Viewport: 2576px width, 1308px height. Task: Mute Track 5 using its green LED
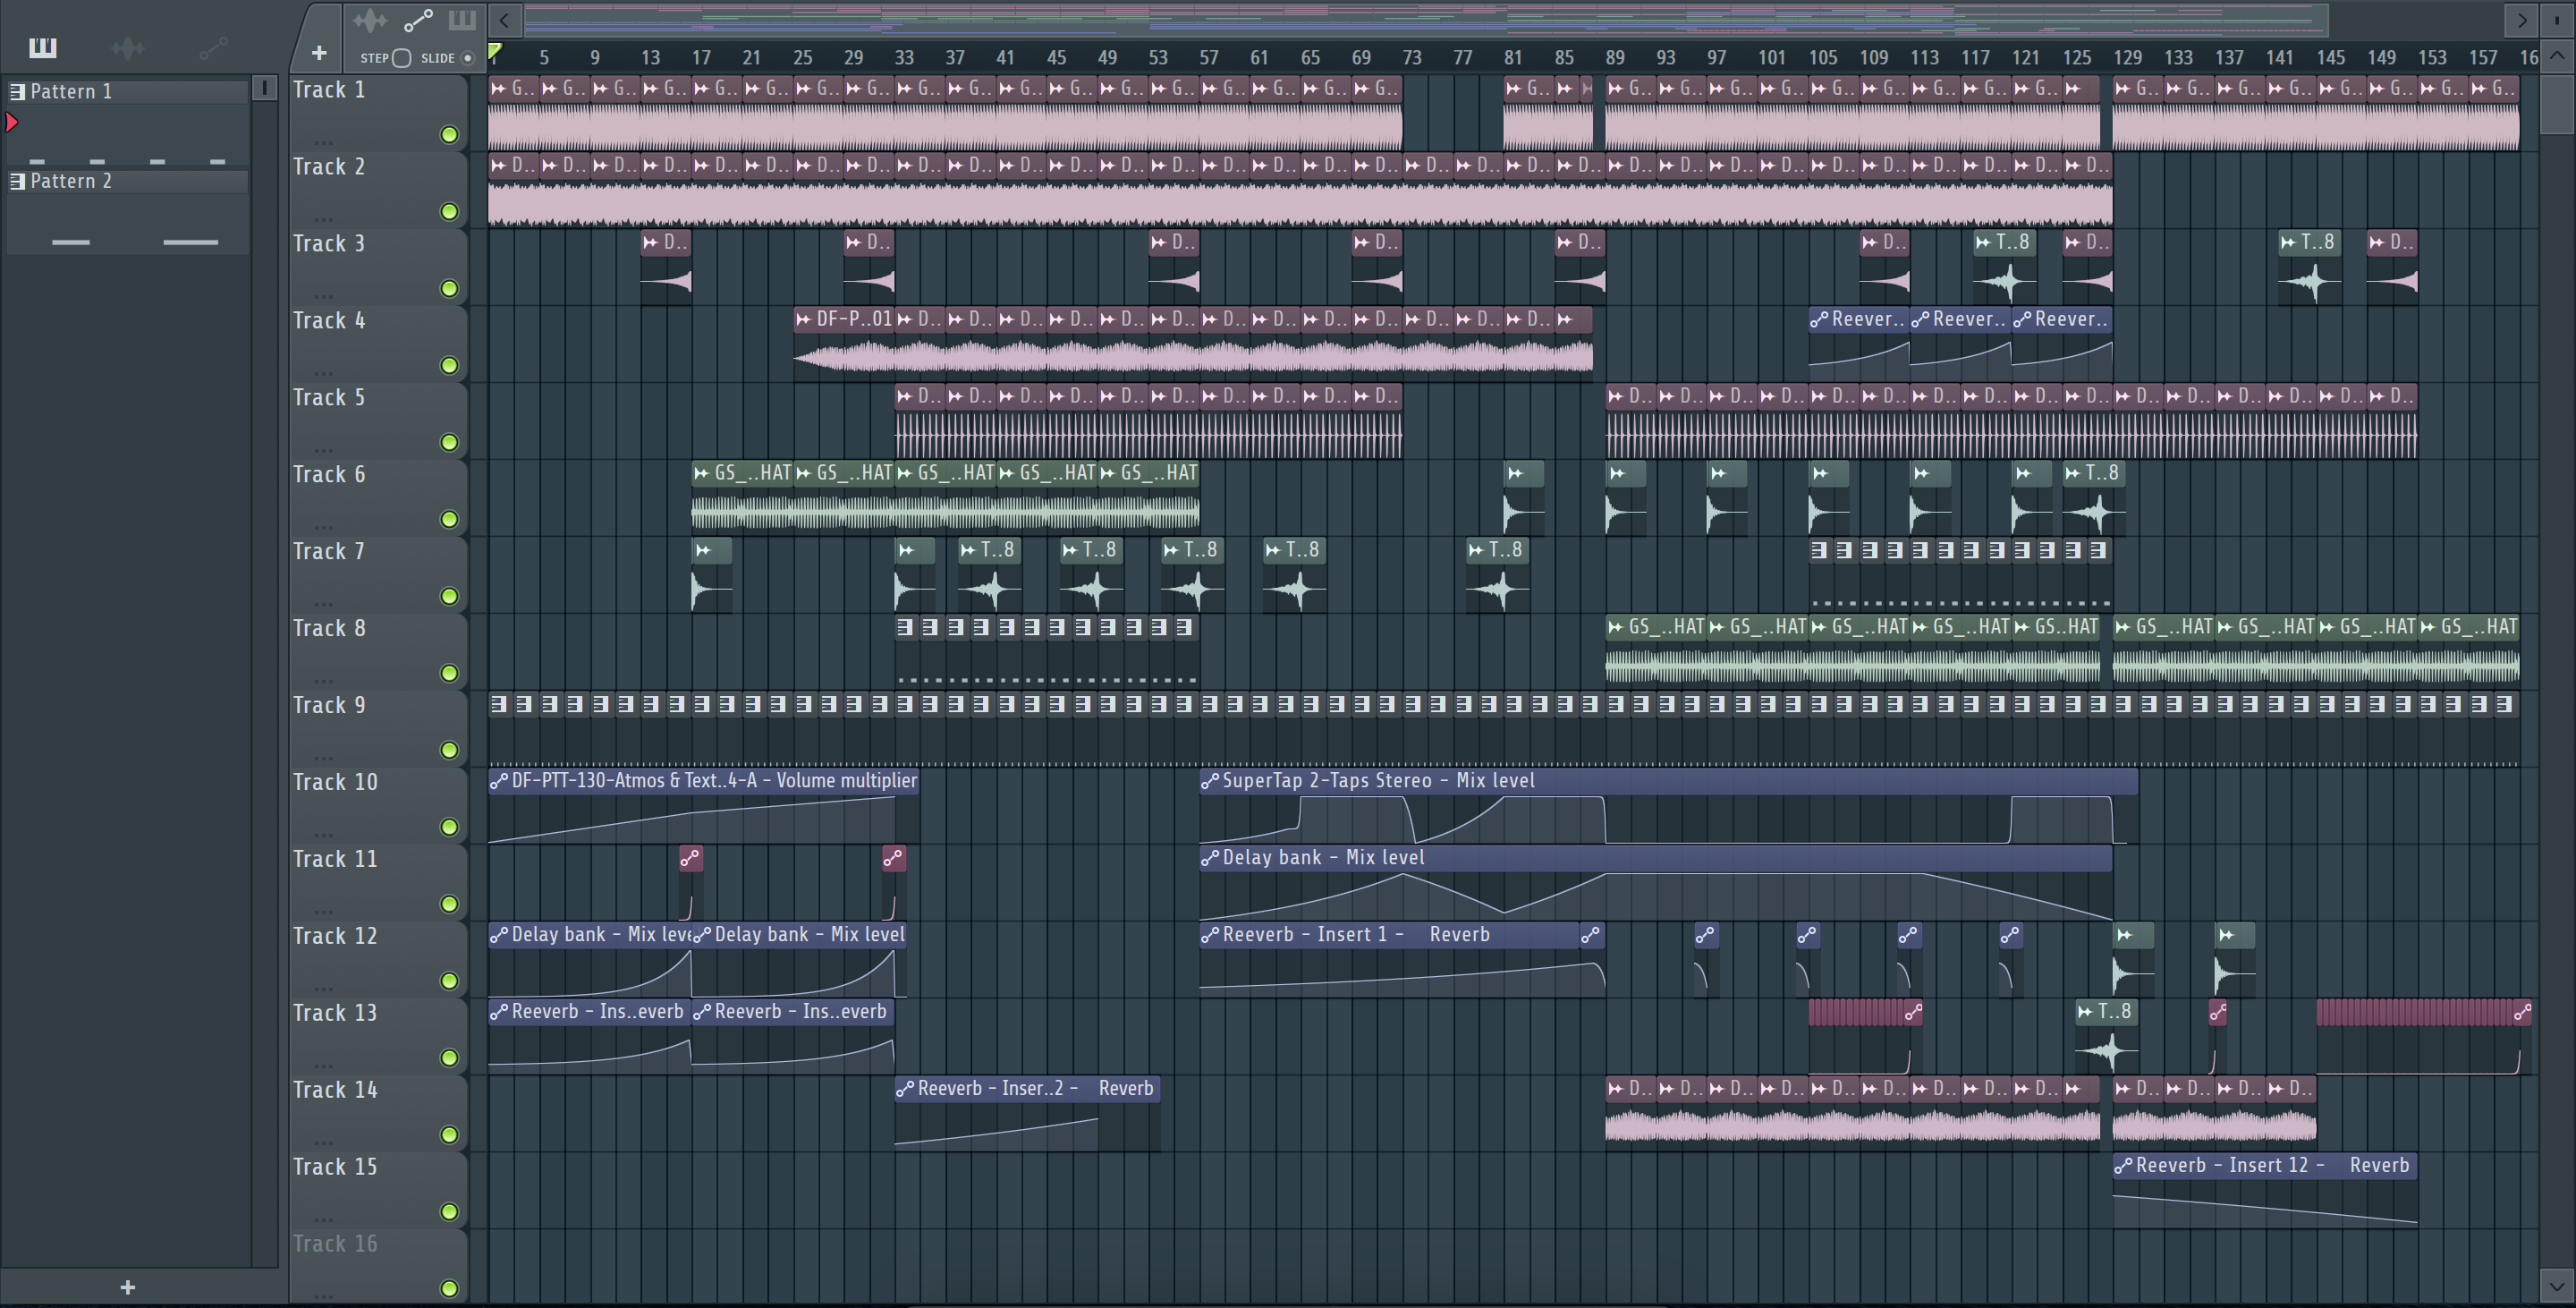(450, 443)
